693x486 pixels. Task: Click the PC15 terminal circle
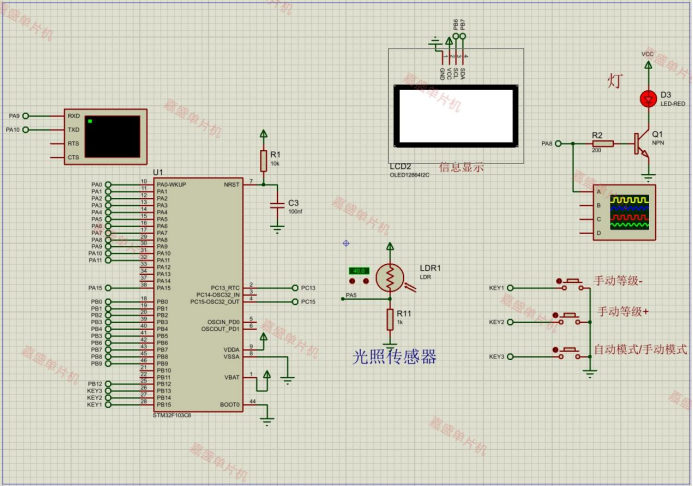pyautogui.click(x=295, y=302)
